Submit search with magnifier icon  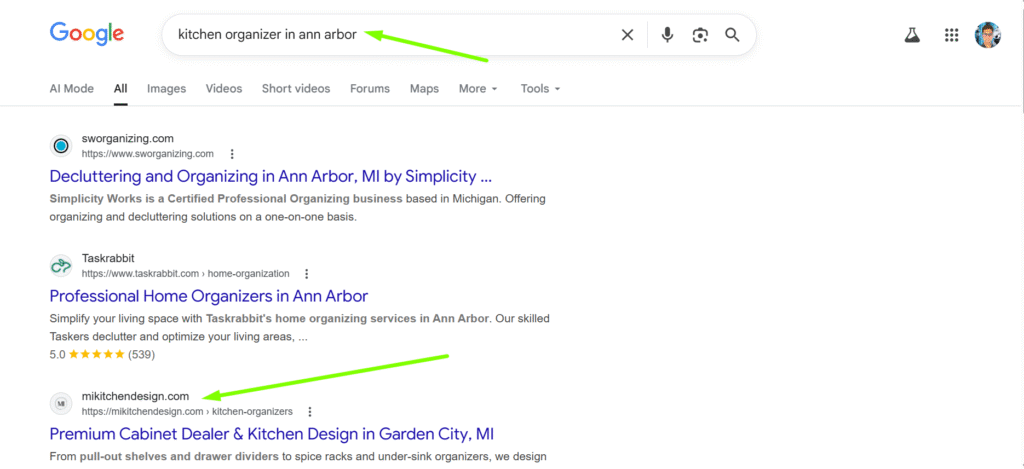732,35
